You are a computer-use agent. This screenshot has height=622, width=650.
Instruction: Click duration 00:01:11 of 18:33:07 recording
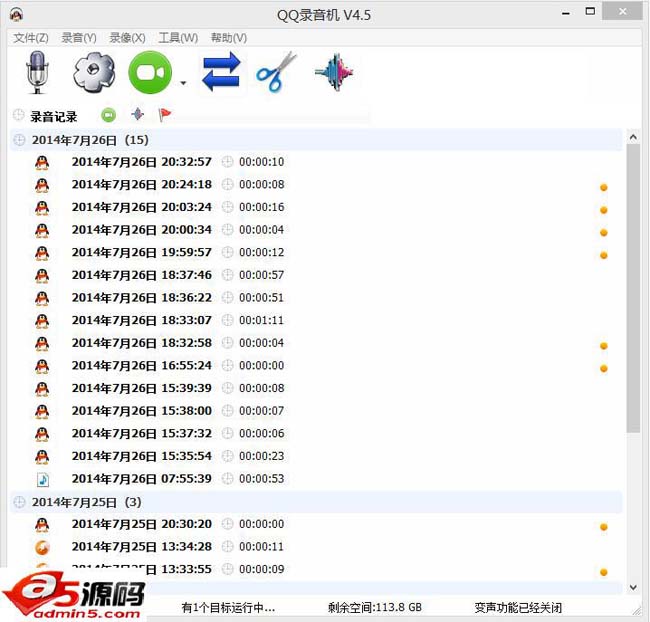pos(262,320)
